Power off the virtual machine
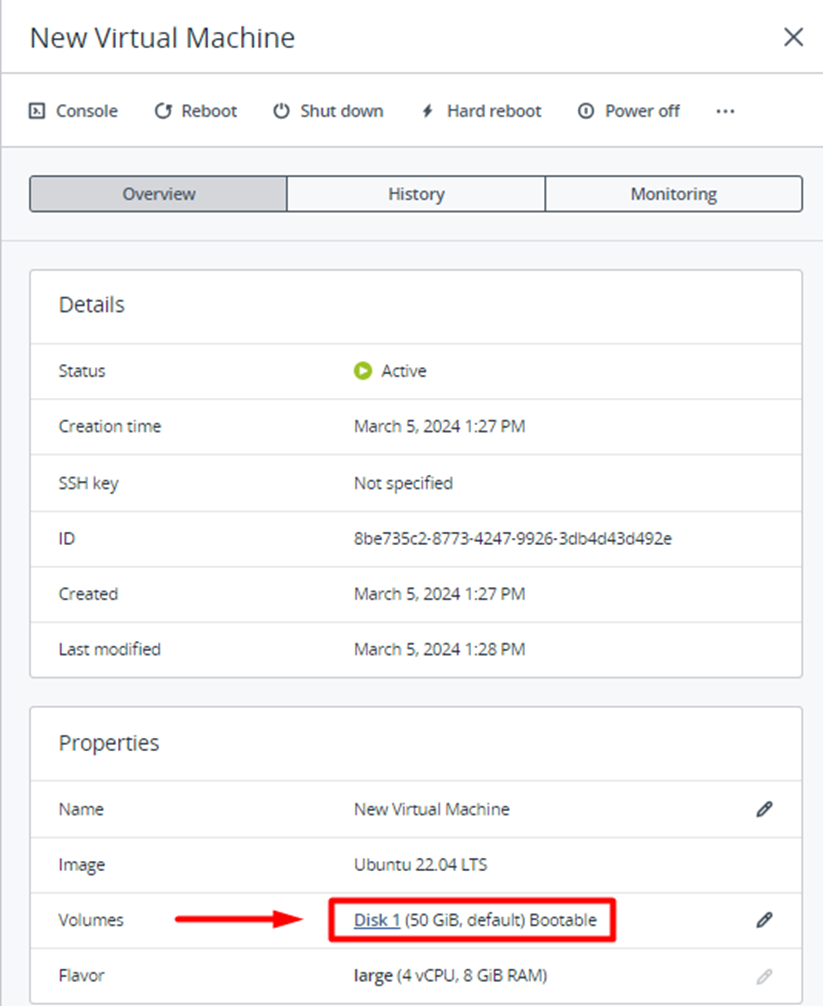The image size is (823, 1006). [629, 111]
